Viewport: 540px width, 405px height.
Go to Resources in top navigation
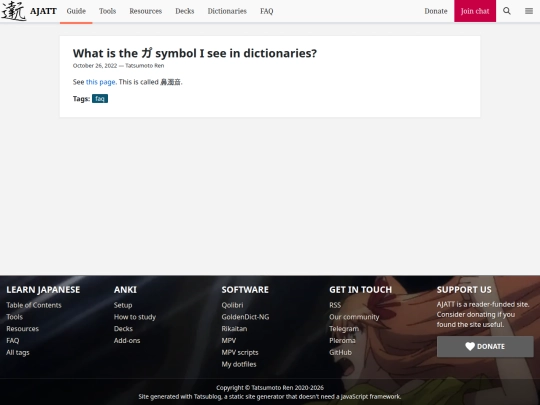click(x=146, y=11)
